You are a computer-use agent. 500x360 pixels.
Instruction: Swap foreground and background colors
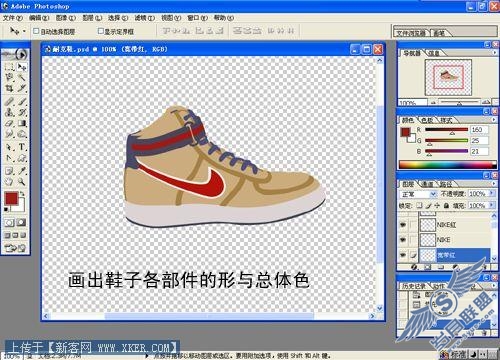point(22,193)
